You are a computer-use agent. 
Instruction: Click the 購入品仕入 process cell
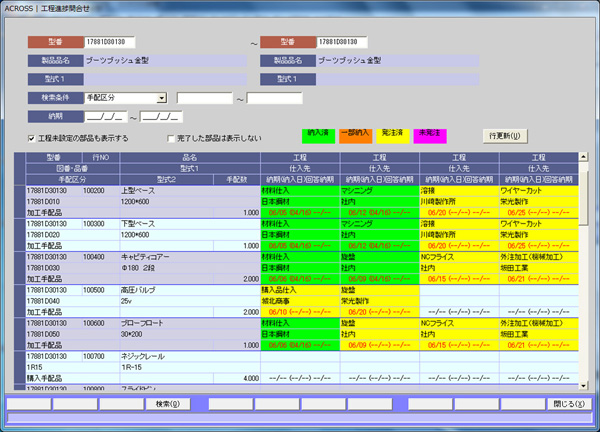coord(300,290)
